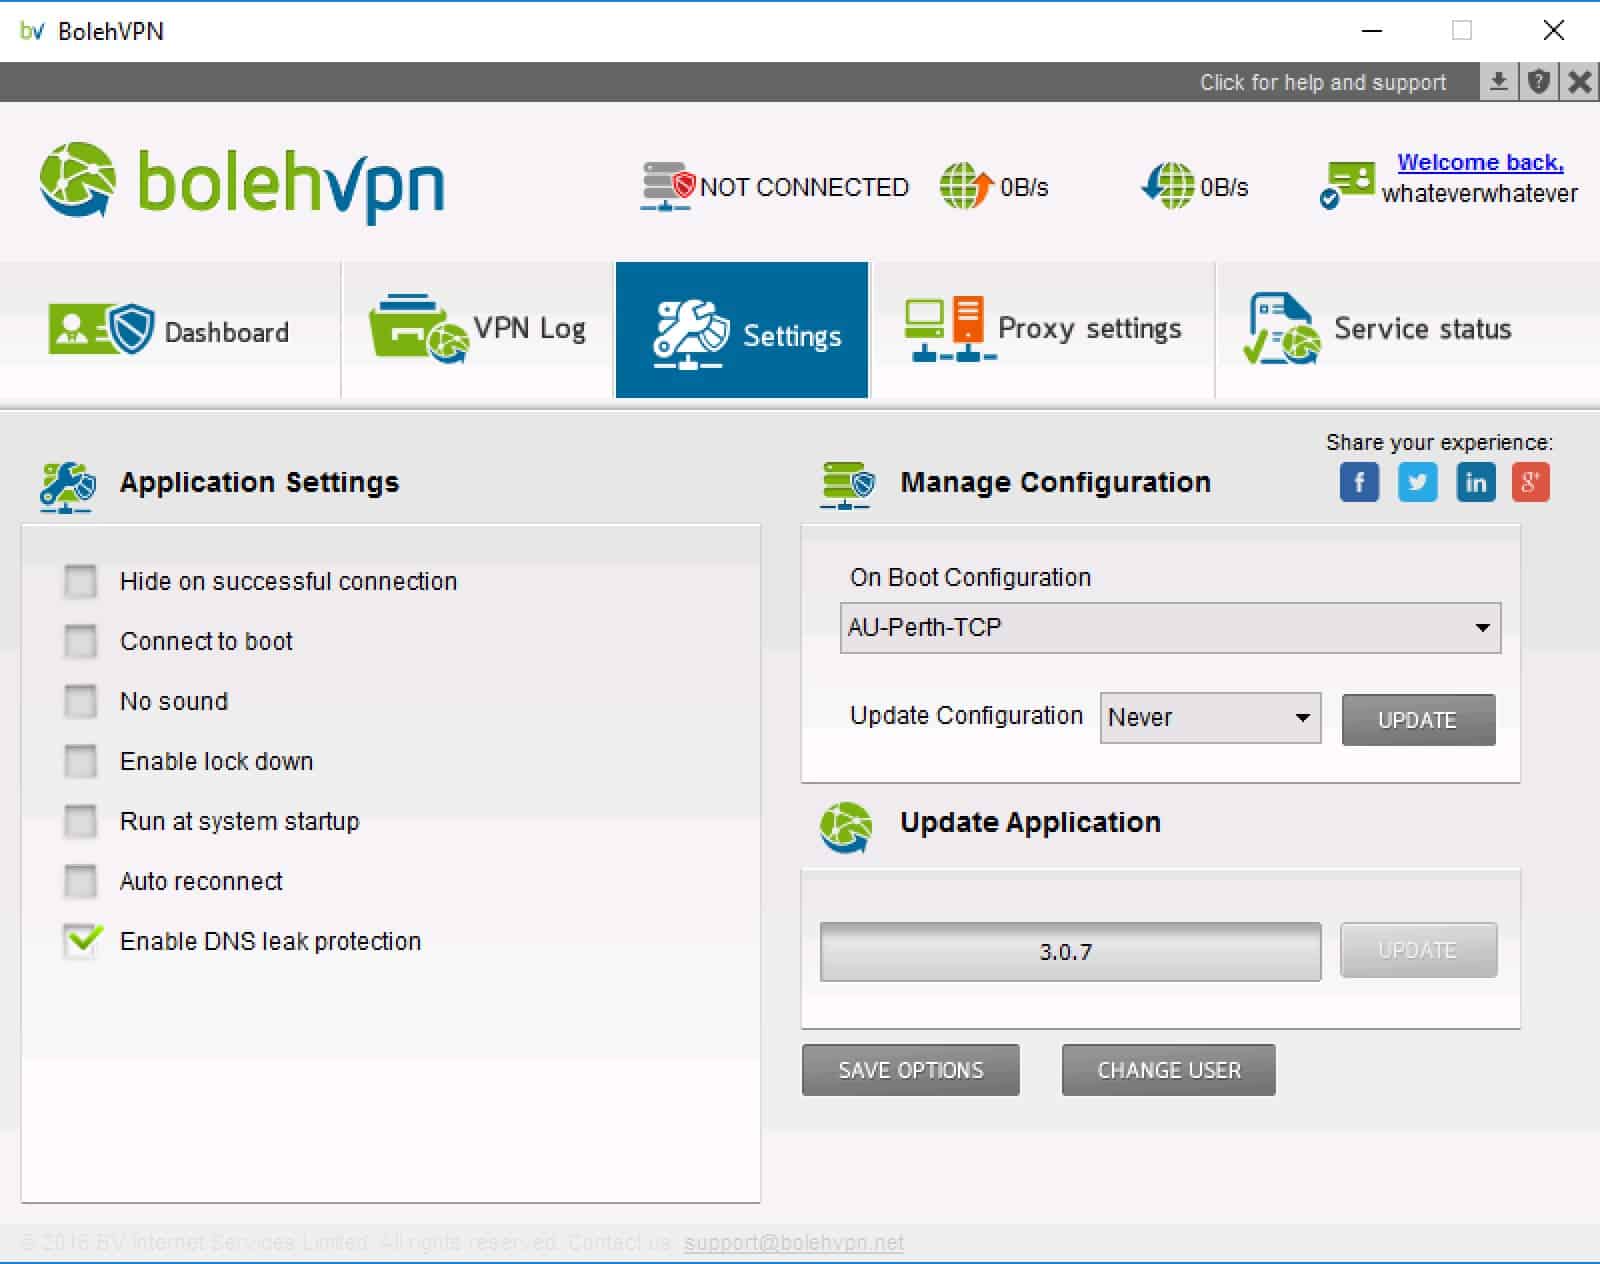Click the Twitter share icon

1417,483
